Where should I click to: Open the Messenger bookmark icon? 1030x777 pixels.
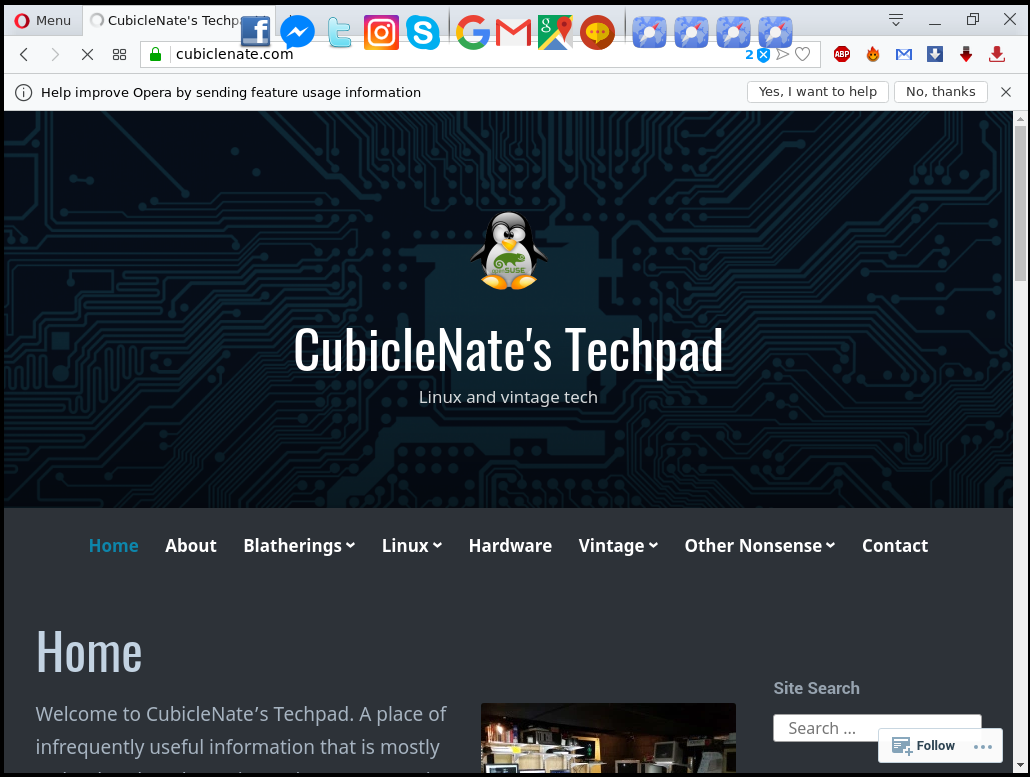point(297,31)
